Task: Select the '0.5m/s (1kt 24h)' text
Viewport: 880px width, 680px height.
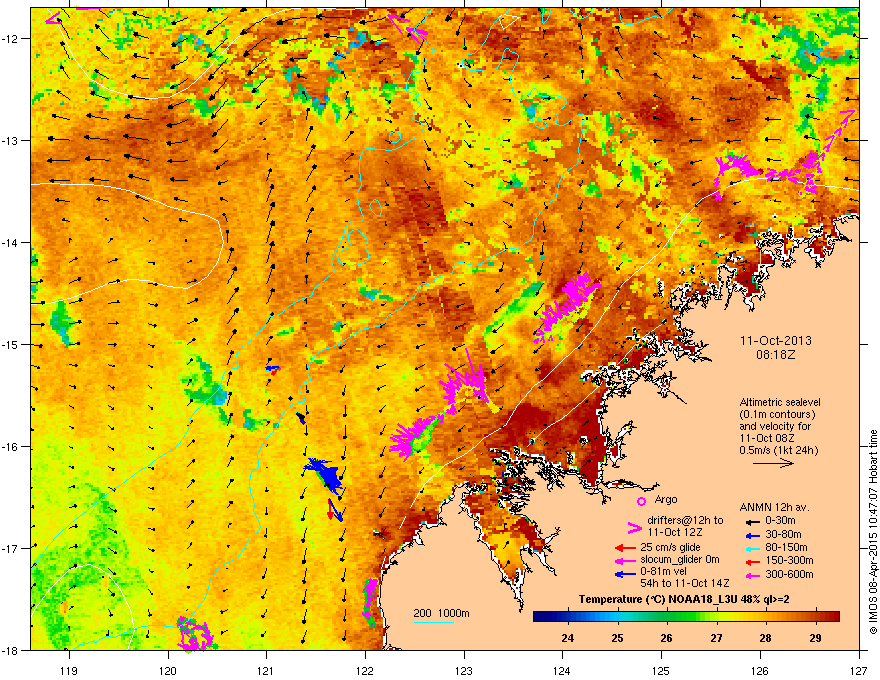Action: (778, 450)
